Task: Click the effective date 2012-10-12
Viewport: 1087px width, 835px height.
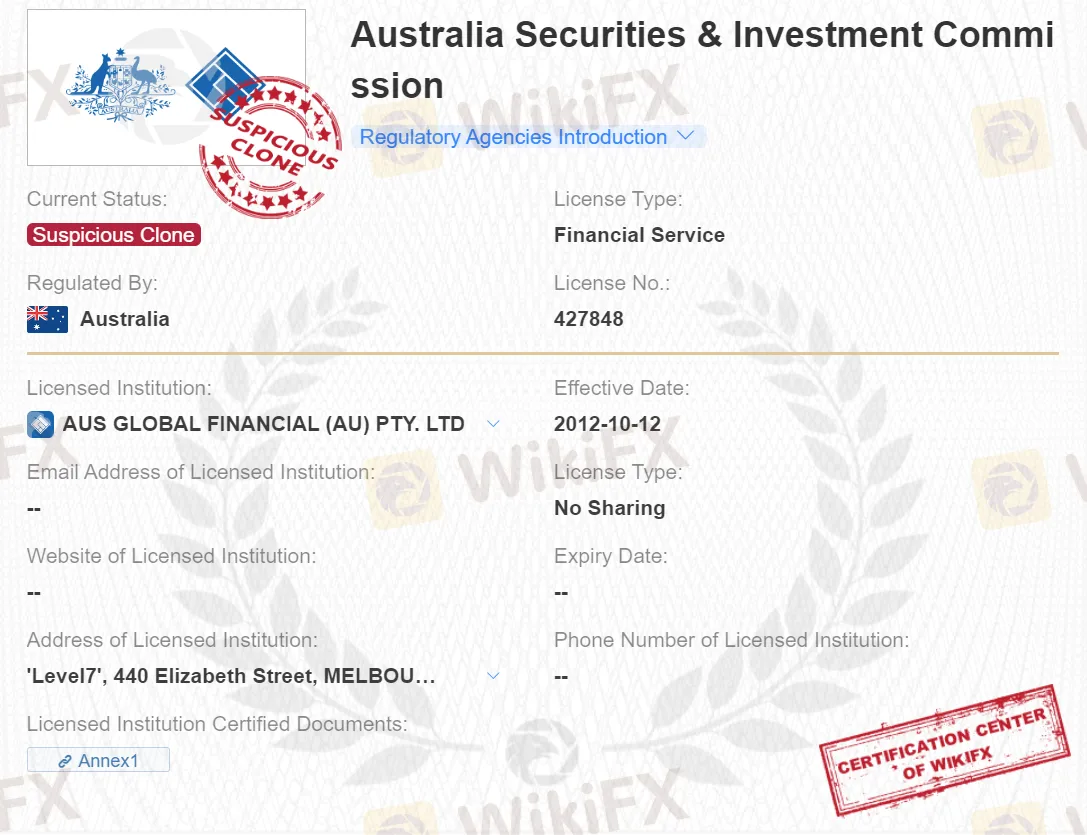Action: point(607,424)
